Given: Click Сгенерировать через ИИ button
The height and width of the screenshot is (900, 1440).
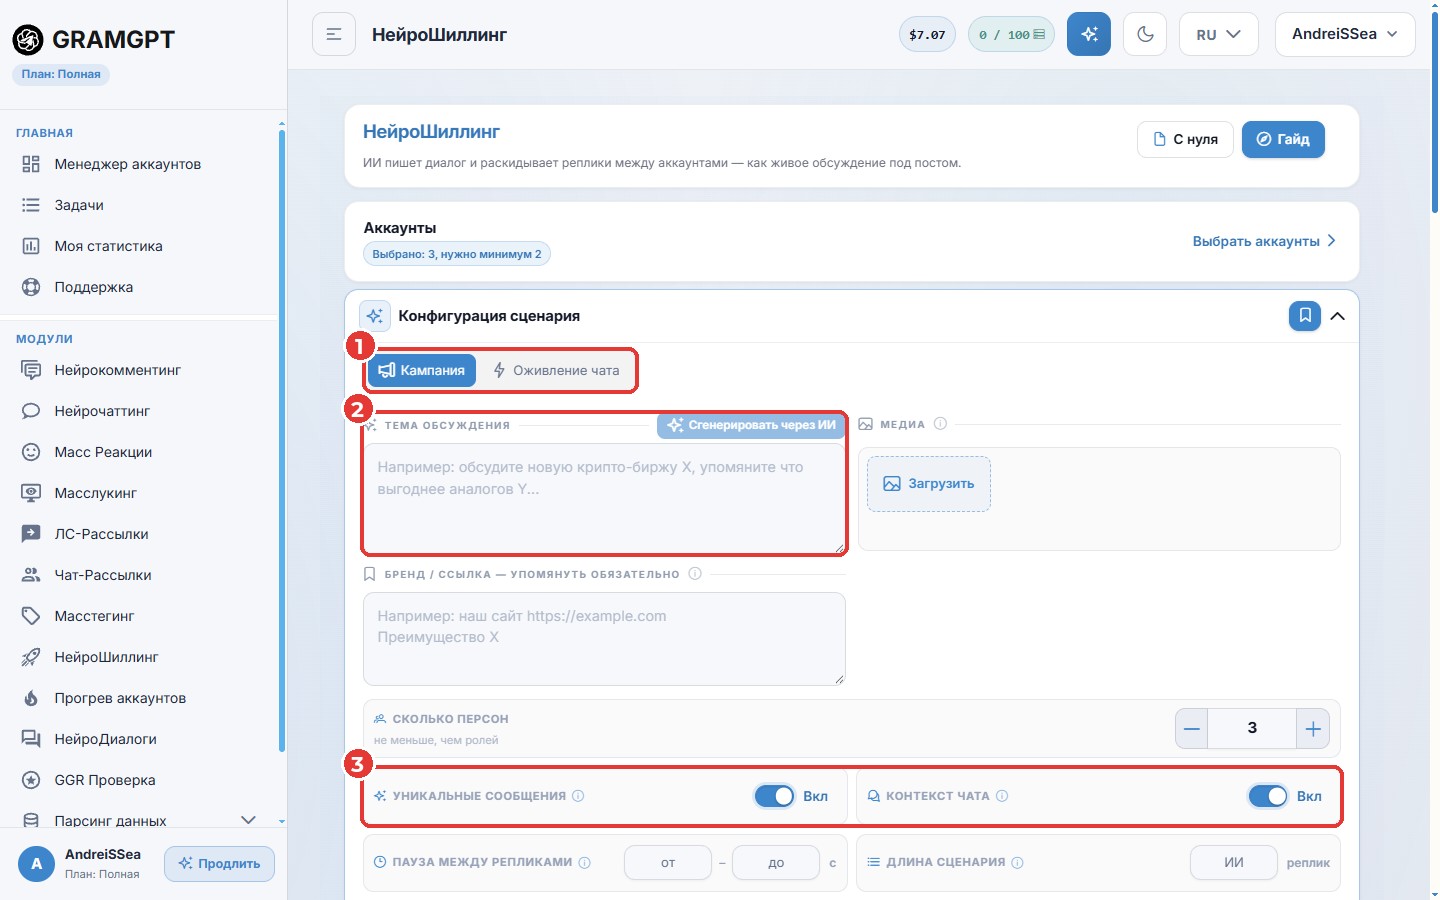Looking at the screenshot, I should tap(751, 425).
